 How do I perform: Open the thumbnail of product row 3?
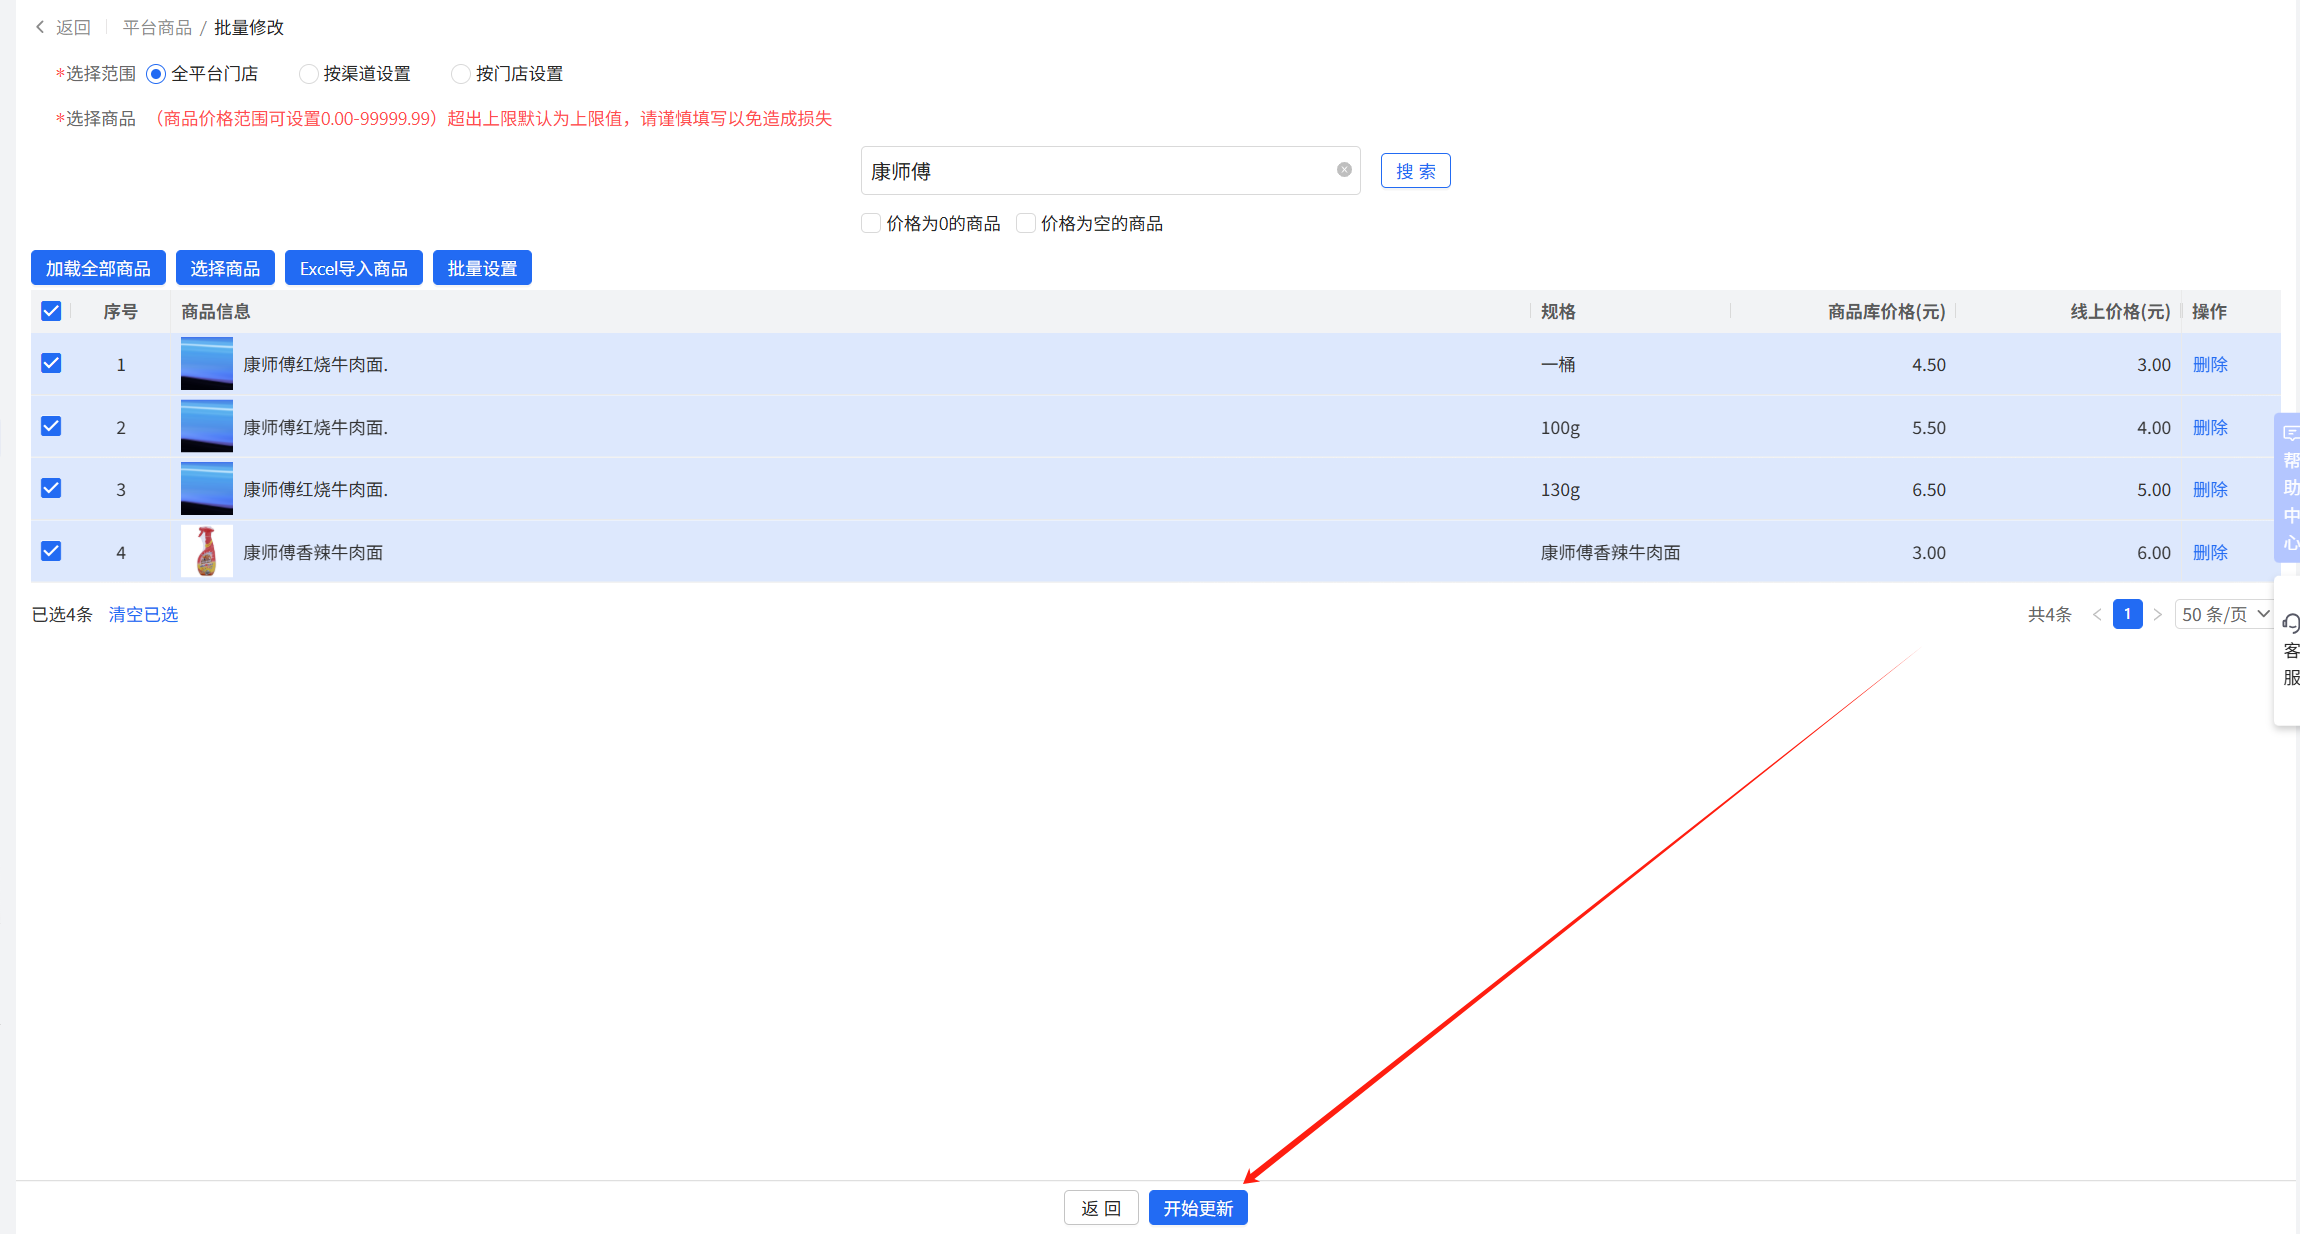coord(207,489)
